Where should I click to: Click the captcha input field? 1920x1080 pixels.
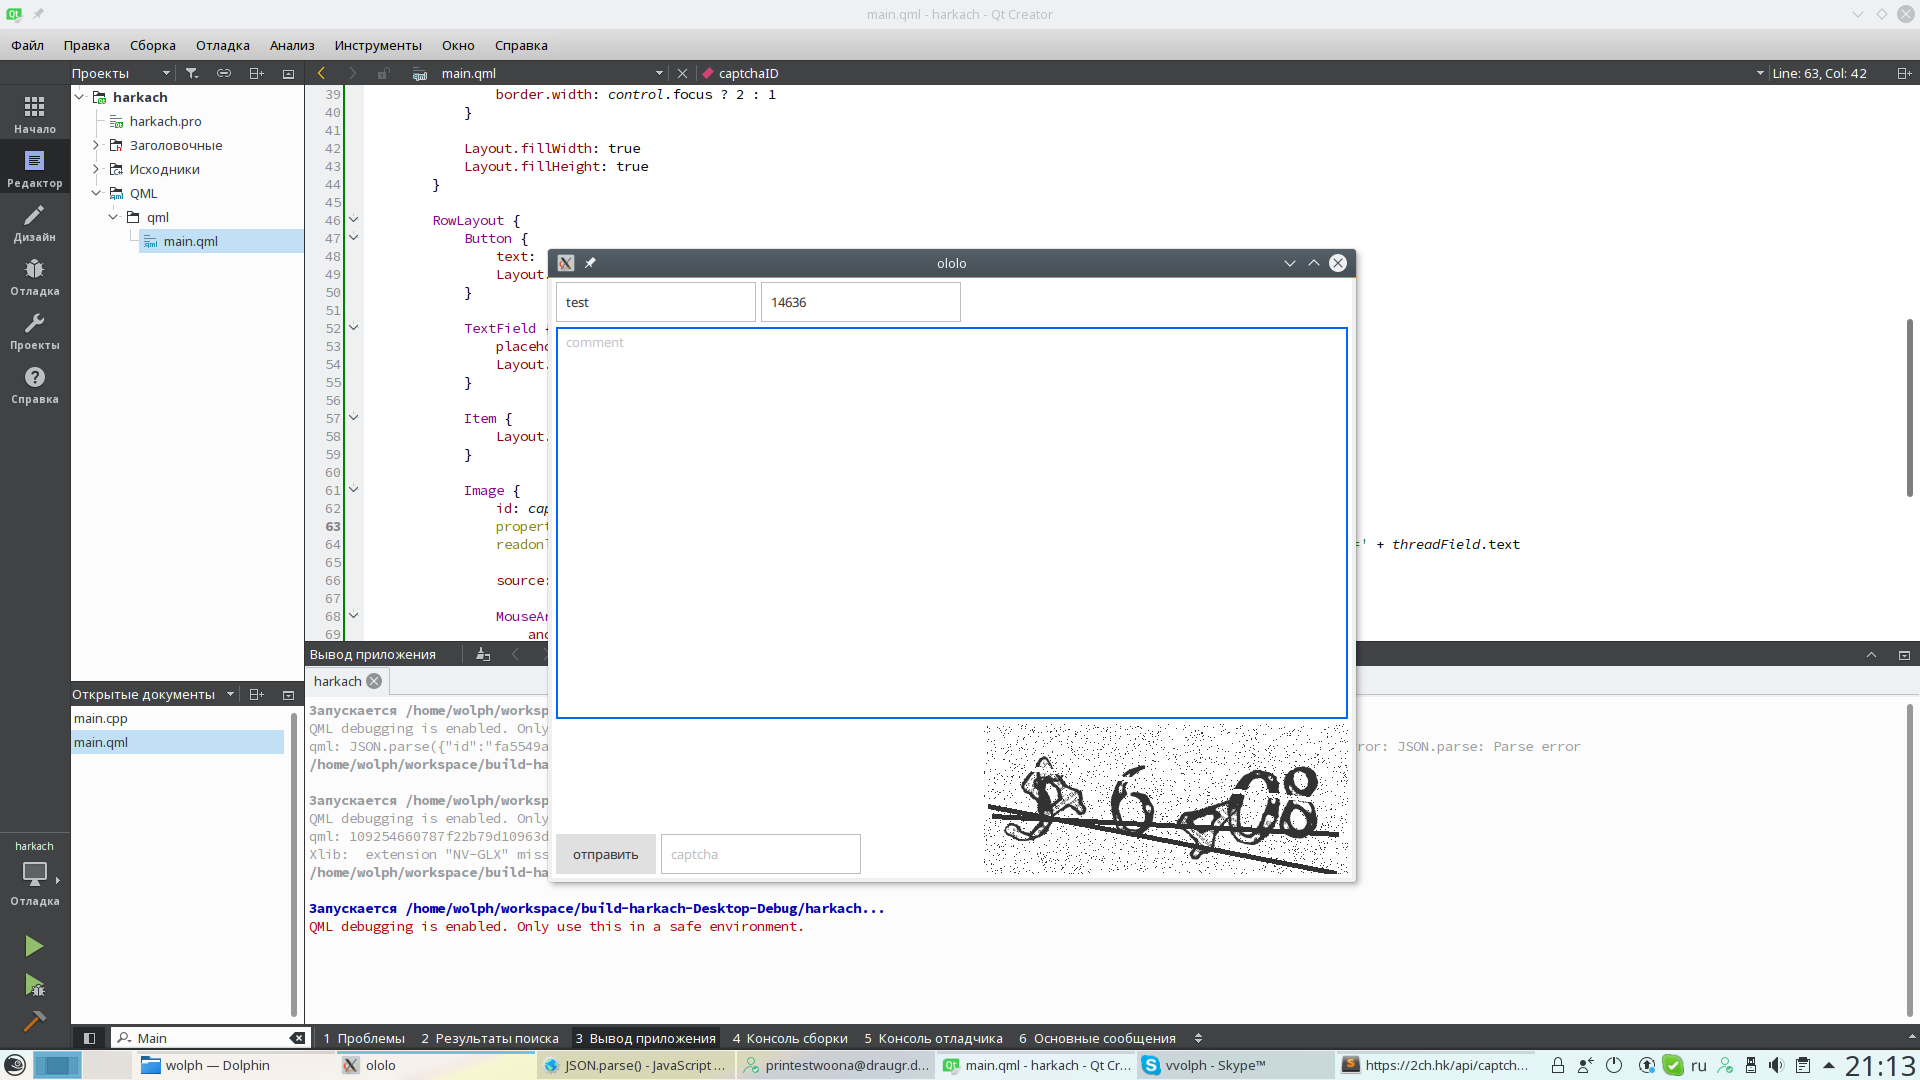pyautogui.click(x=761, y=854)
